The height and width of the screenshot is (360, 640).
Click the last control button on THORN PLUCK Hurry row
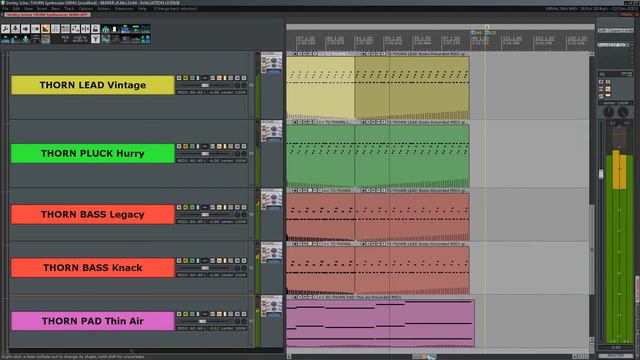tap(244, 147)
